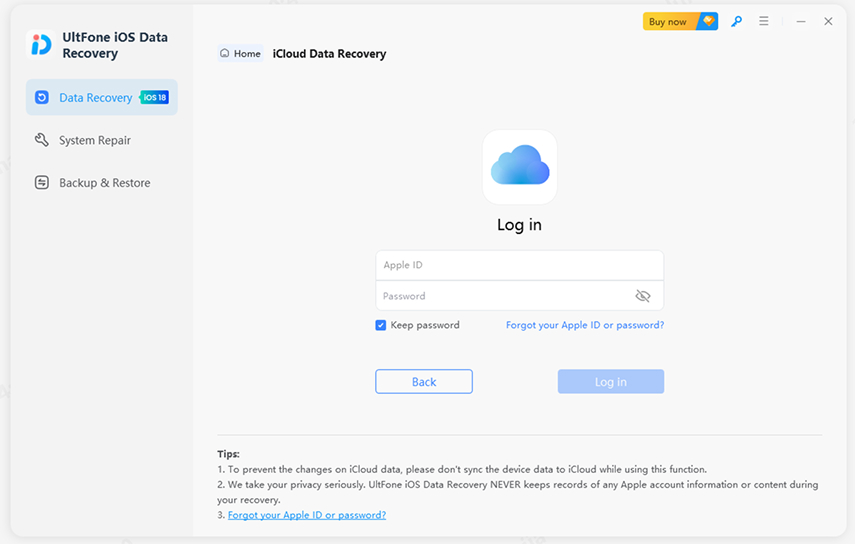The image size is (855, 544).
Task: Select Data Recovery in sidebar
Action: (x=101, y=97)
